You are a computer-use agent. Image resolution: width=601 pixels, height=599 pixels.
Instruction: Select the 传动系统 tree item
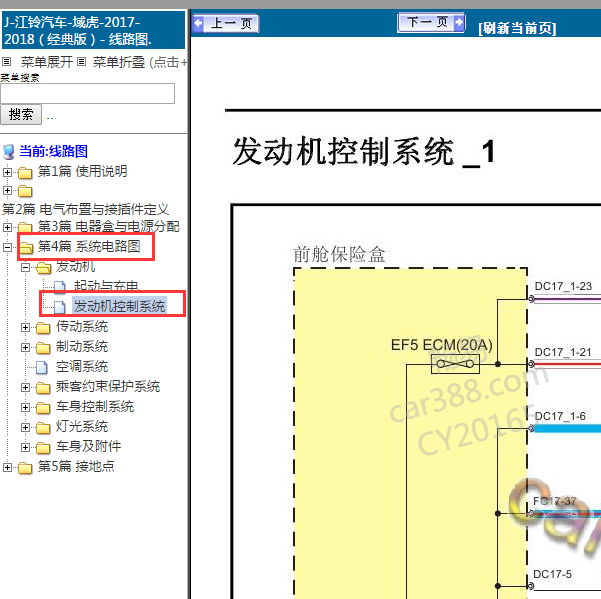pos(82,327)
